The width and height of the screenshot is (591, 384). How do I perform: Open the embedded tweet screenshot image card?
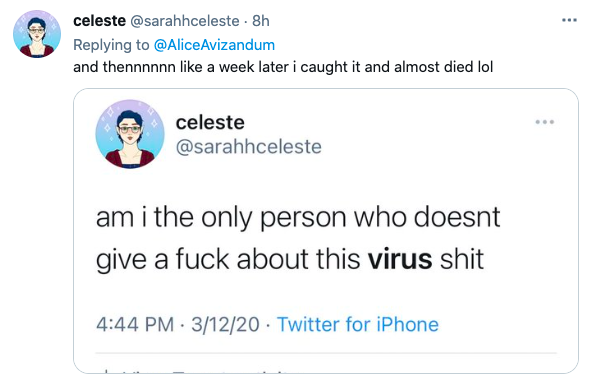326,231
